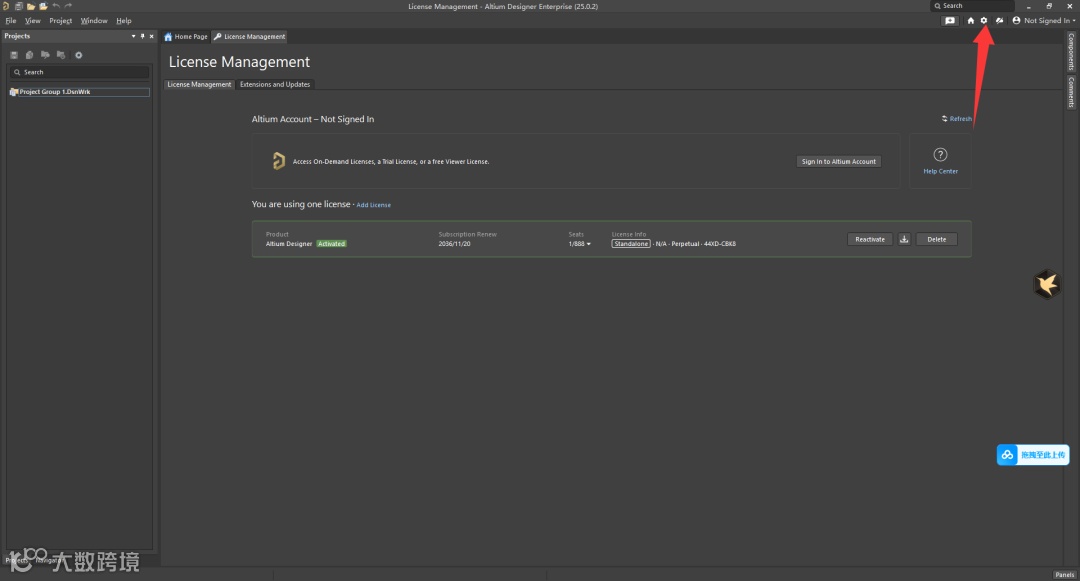The height and width of the screenshot is (581, 1080).
Task: Click the compile documents icon in Projects toolbar
Action: (x=30, y=55)
